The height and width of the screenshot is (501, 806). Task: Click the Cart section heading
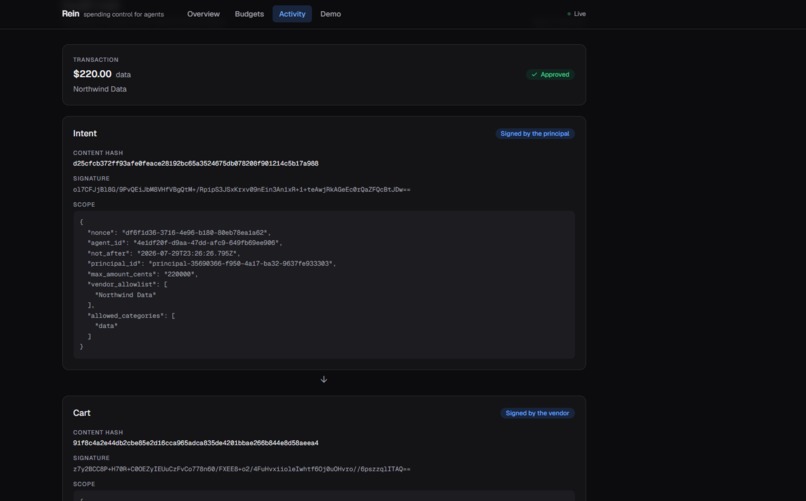pyautogui.click(x=82, y=413)
